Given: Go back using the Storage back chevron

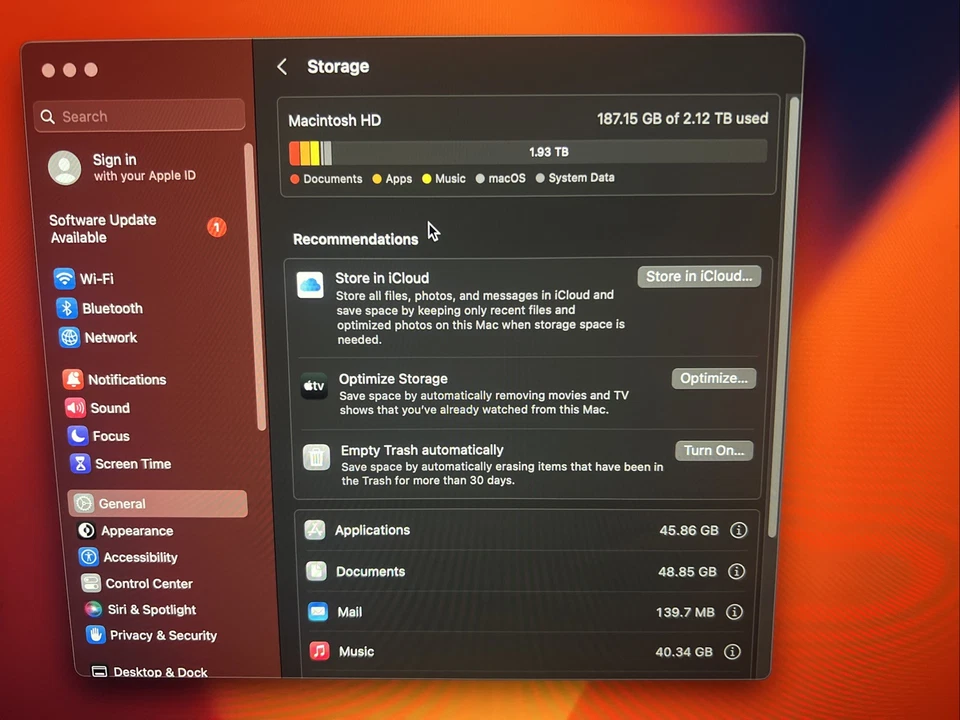Looking at the screenshot, I should coord(282,67).
